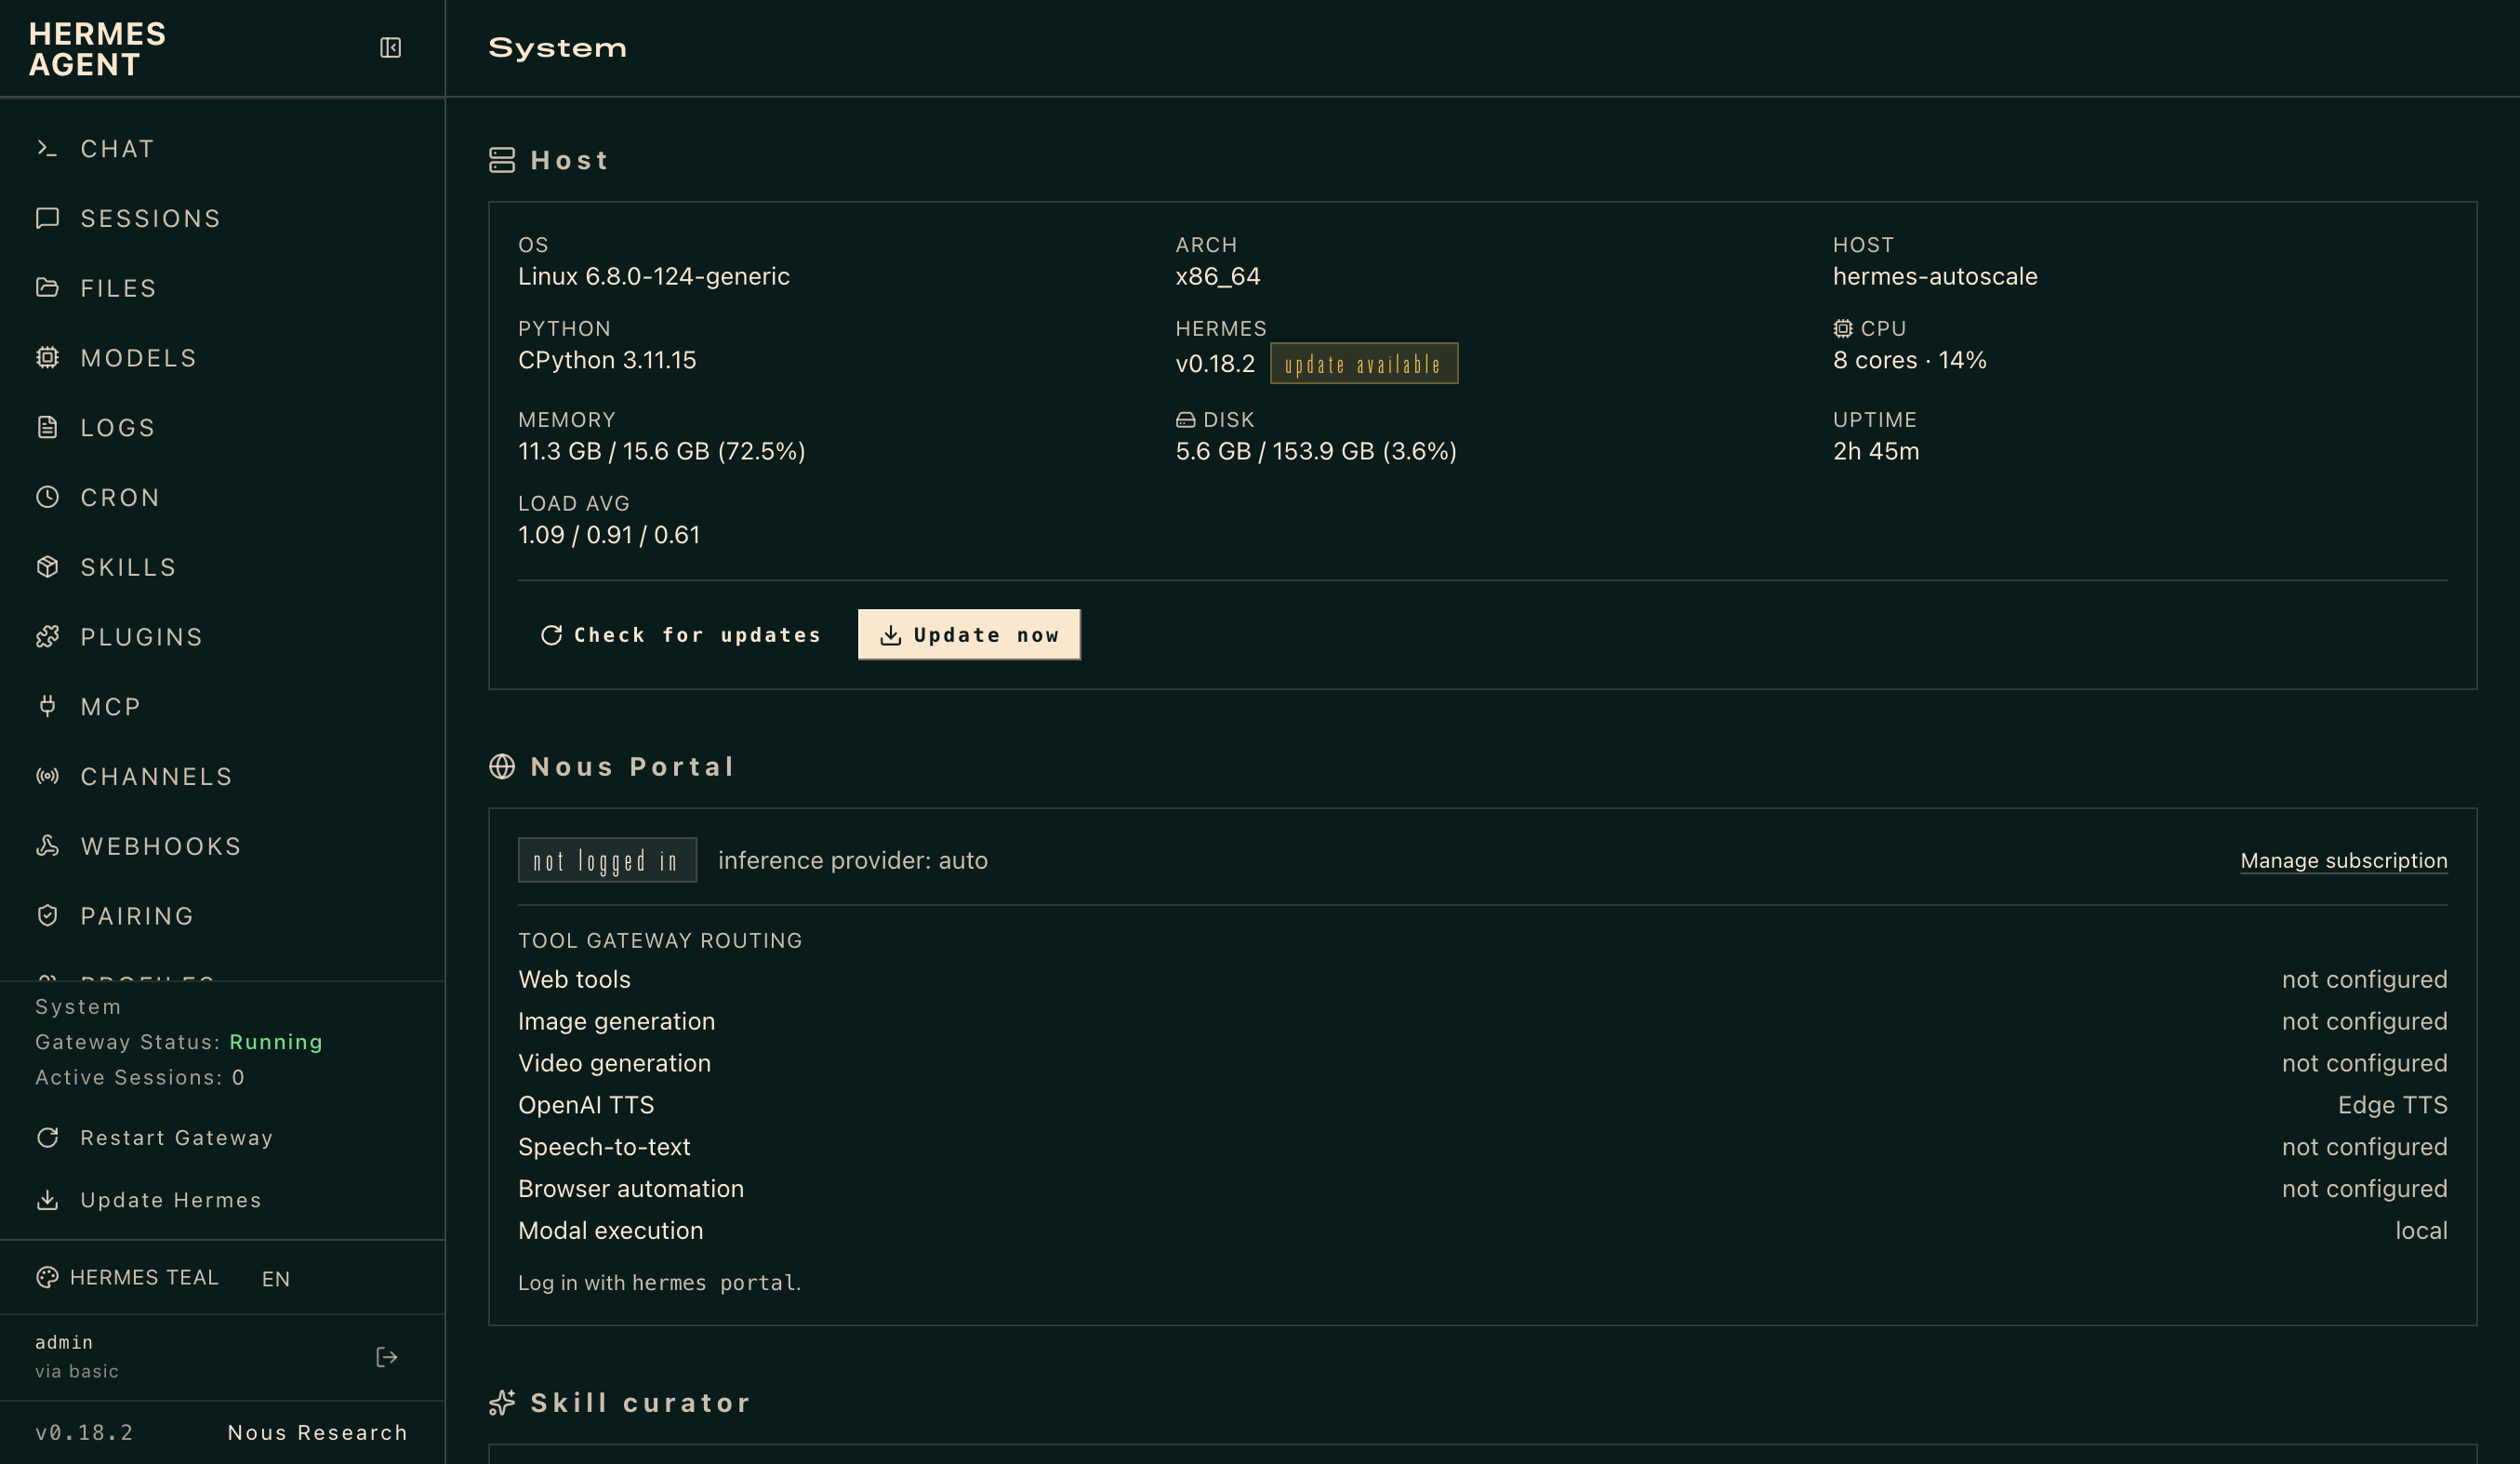Click the admin username text
Screen dimensions: 2520x1464
pos(64,1342)
